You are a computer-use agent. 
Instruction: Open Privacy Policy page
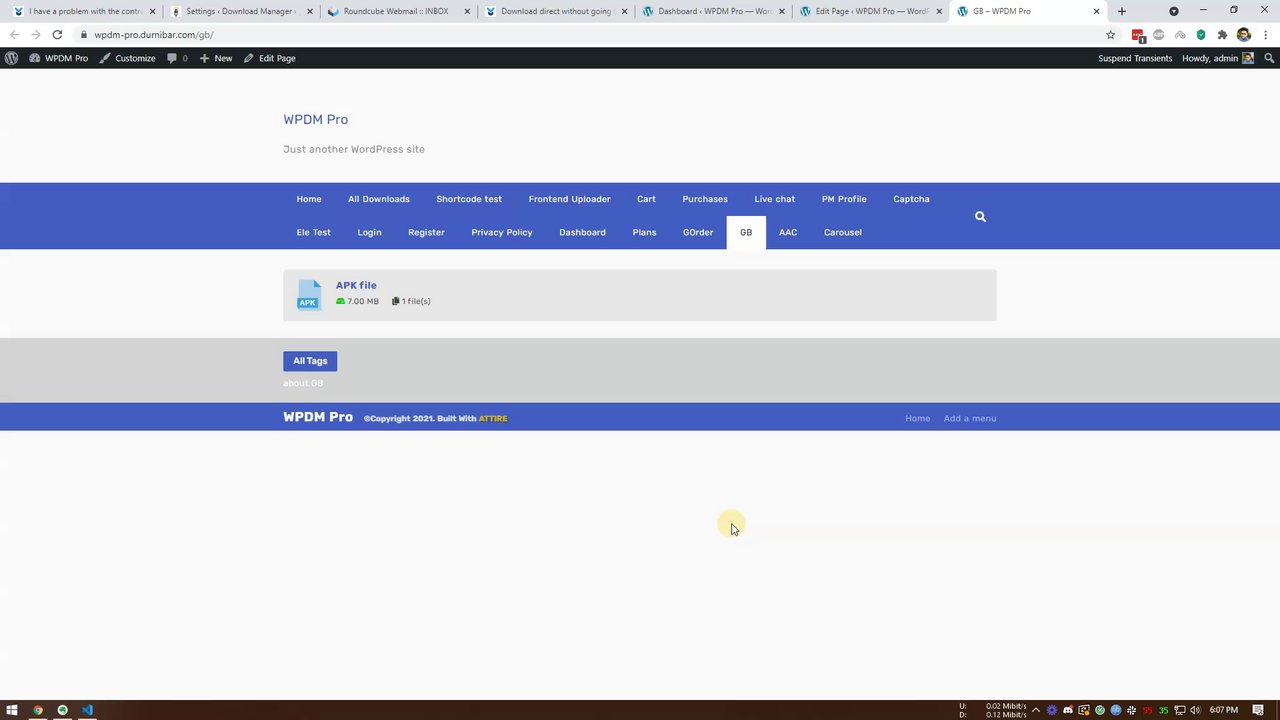click(x=502, y=232)
